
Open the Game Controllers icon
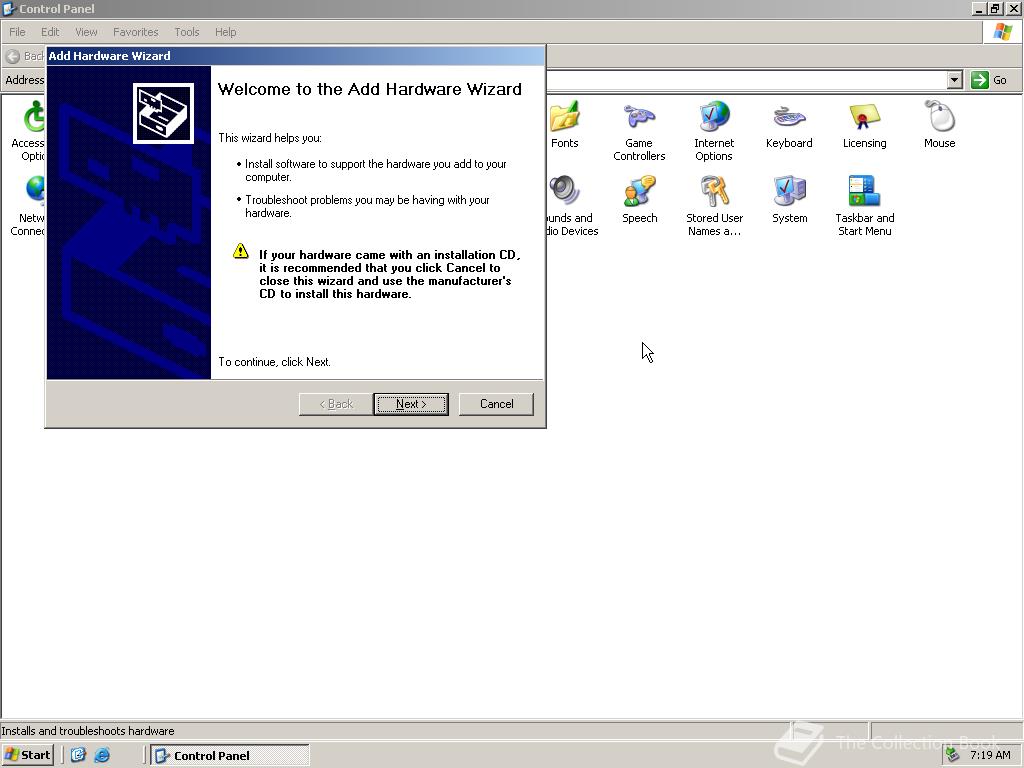coord(639,118)
